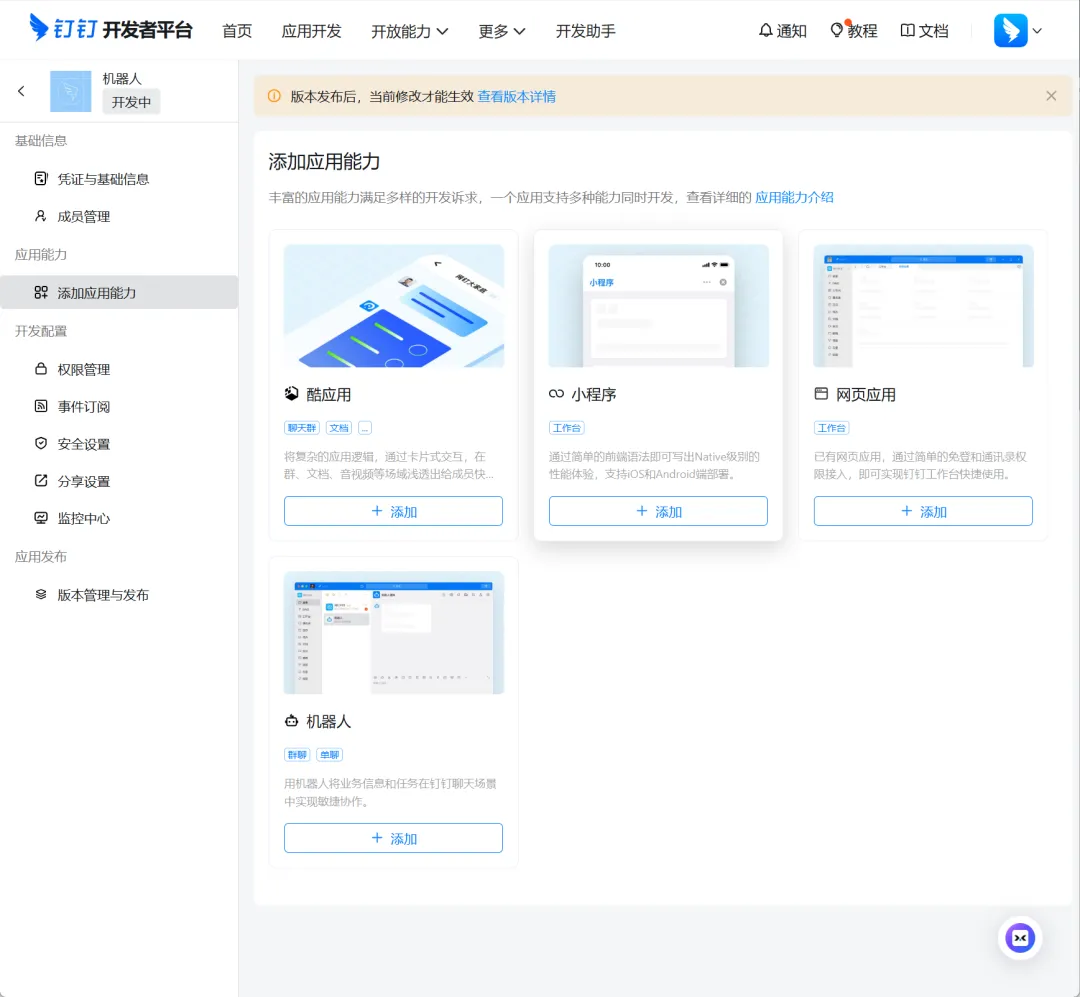Click the 成员管理 person icon
The image size is (1080, 997).
[x=41, y=216]
